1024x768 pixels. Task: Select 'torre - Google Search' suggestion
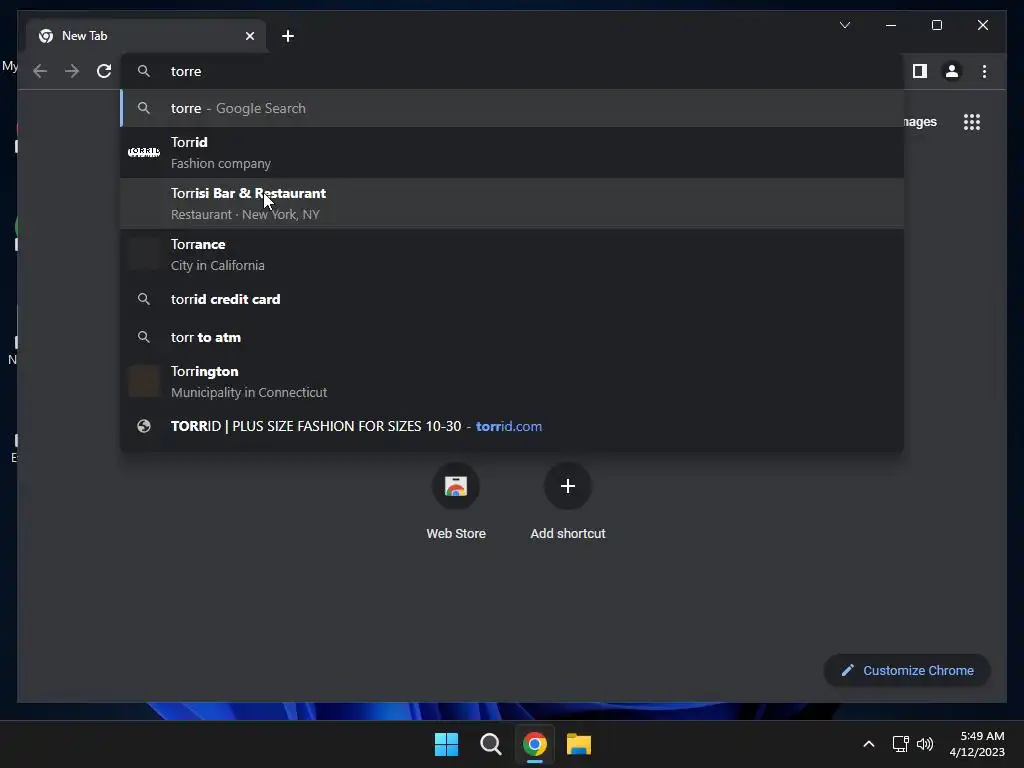coord(512,108)
